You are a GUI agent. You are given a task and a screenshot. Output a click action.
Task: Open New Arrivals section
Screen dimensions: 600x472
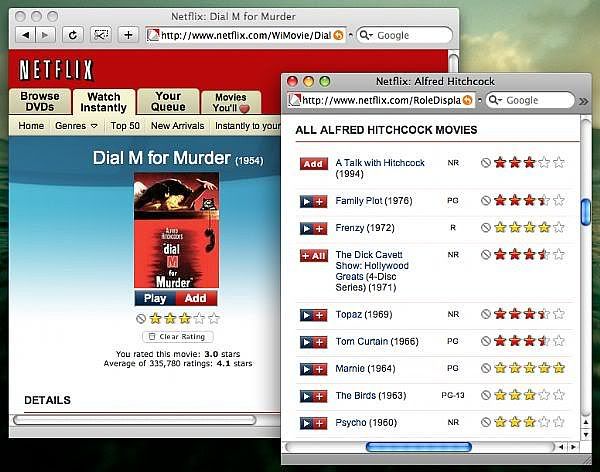(178, 126)
